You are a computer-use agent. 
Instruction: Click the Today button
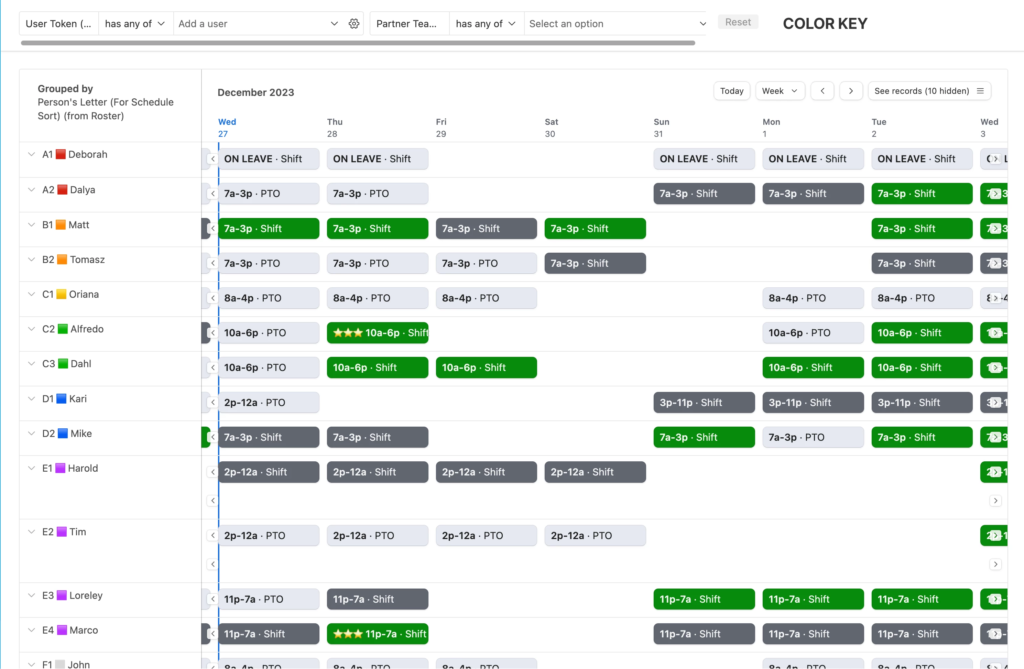[731, 91]
